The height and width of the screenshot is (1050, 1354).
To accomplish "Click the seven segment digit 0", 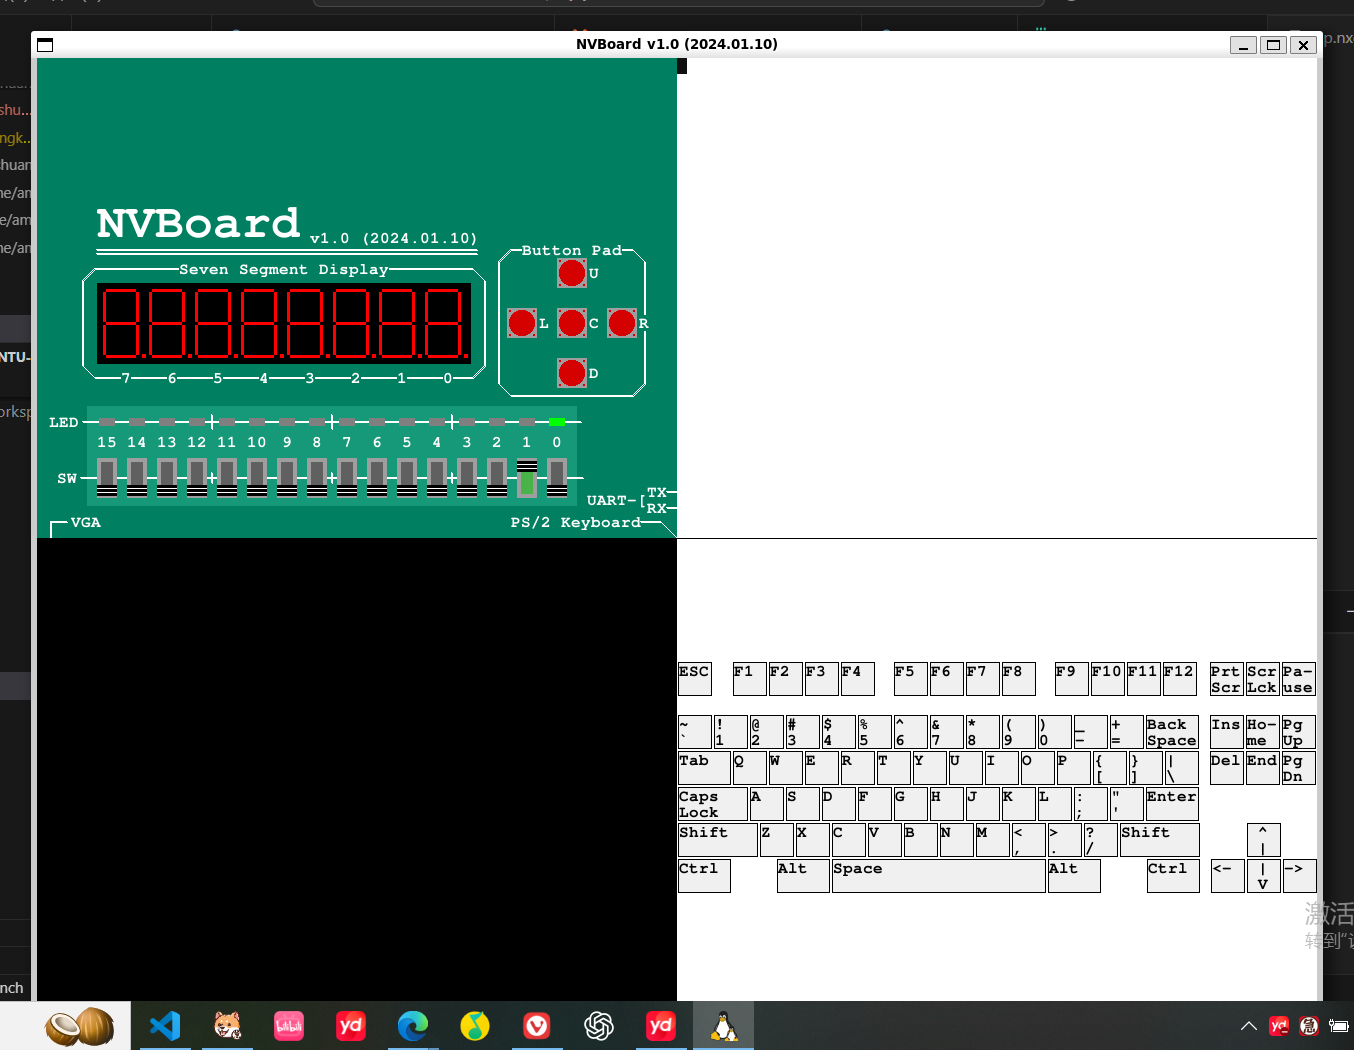I will pyautogui.click(x=444, y=323).
